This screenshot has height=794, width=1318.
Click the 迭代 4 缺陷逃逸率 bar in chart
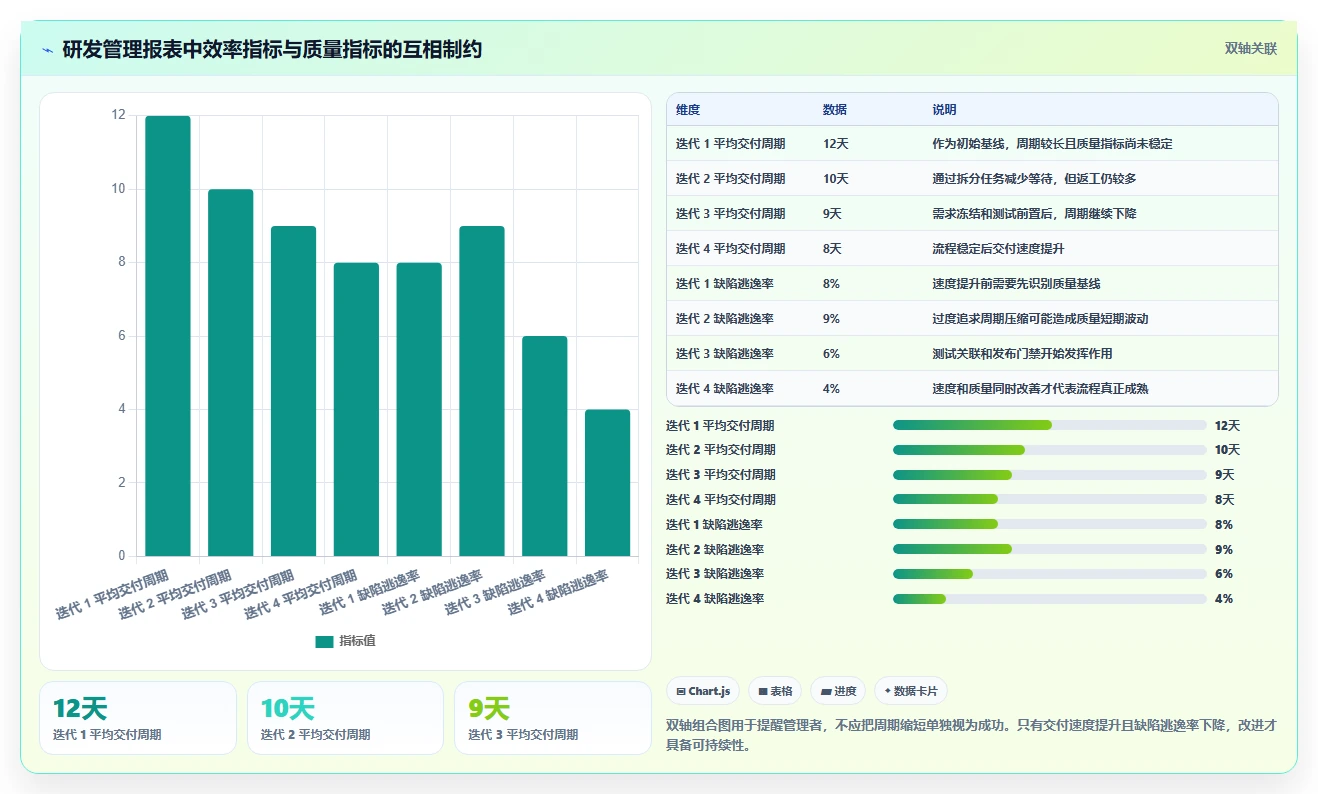click(607, 482)
